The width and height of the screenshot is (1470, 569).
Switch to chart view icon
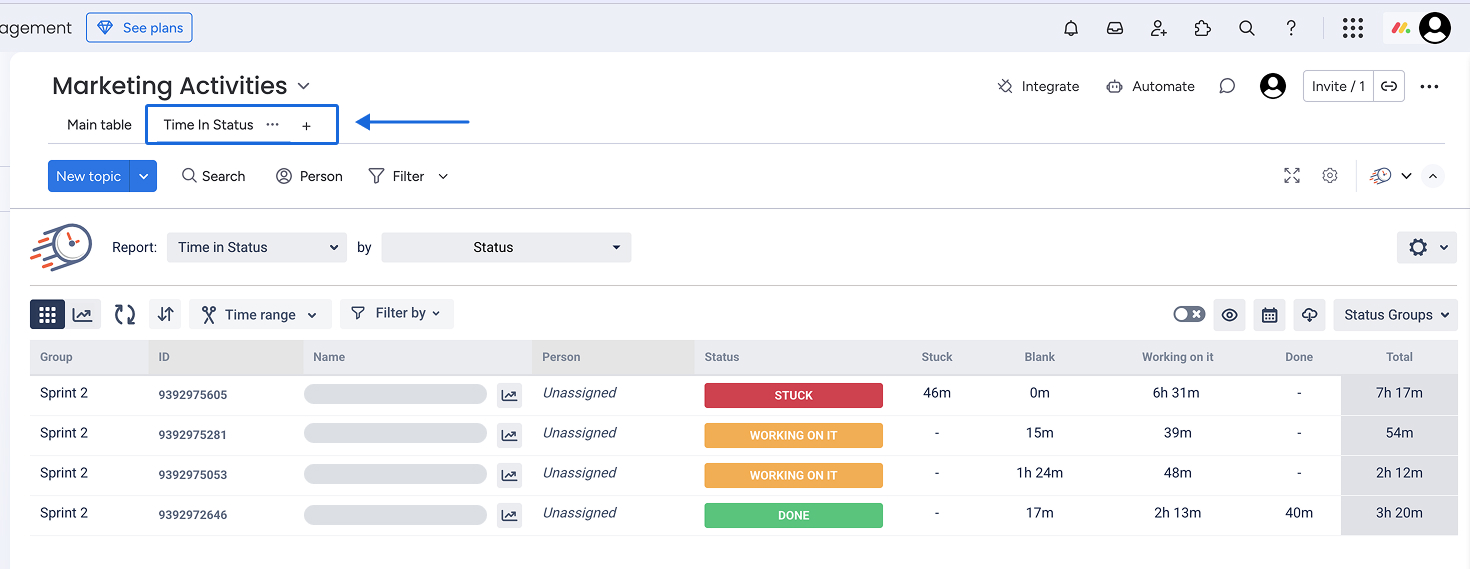[83, 315]
